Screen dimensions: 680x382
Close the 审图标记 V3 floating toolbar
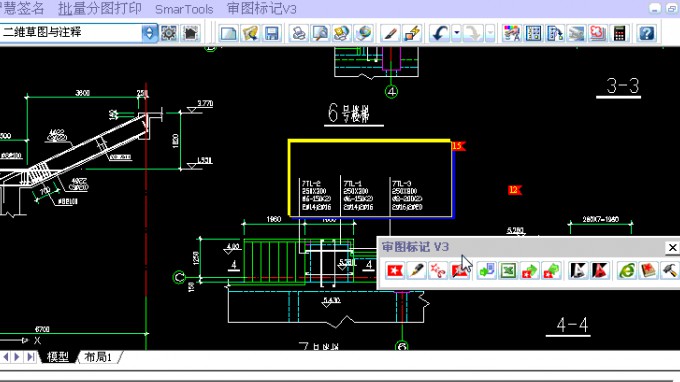(672, 248)
